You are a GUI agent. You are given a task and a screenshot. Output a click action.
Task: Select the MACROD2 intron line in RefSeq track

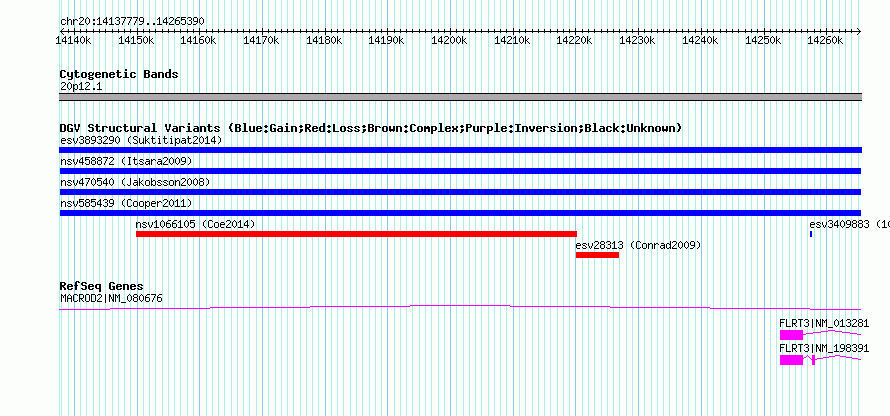[x=460, y=307]
